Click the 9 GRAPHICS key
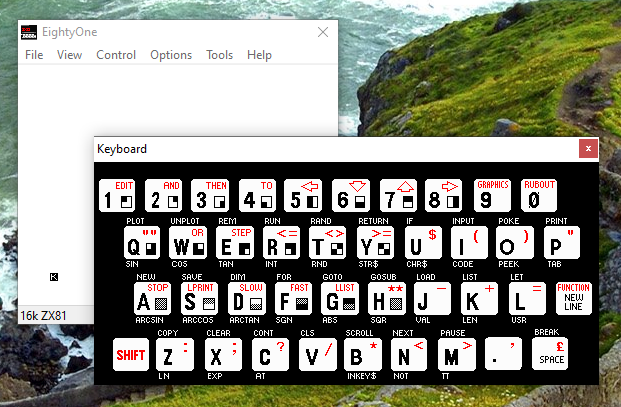The width and height of the screenshot is (621, 407). (492, 196)
